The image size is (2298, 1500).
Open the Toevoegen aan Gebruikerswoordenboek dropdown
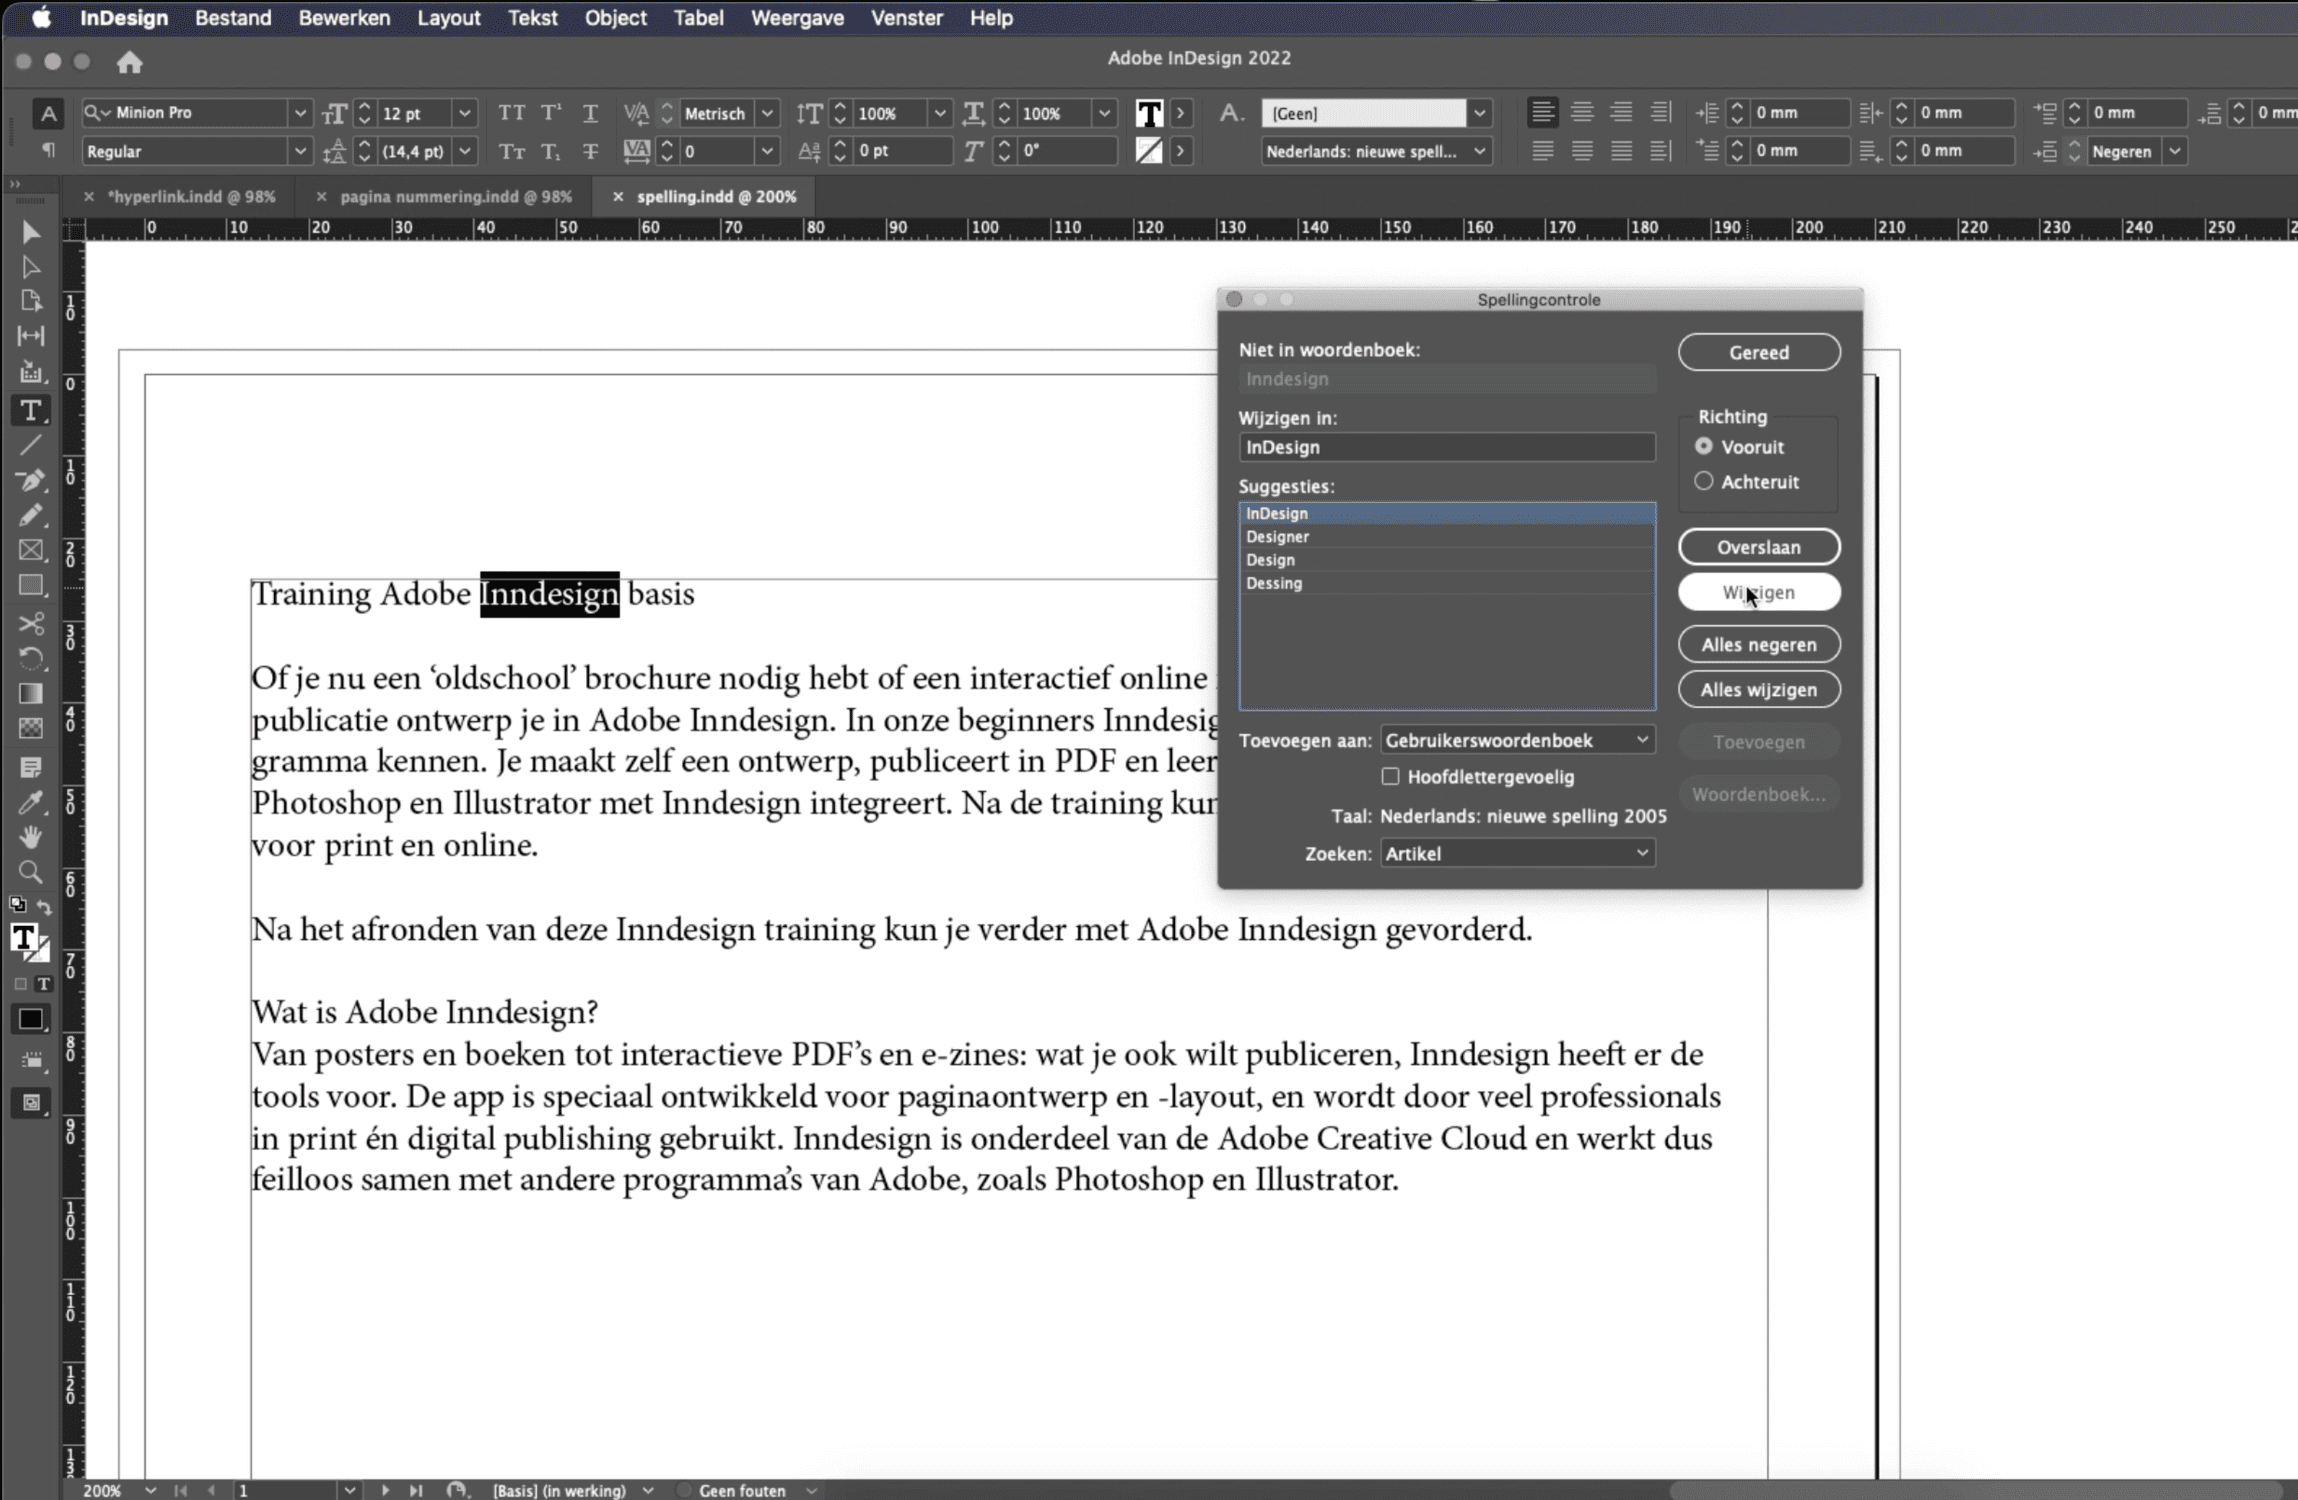pyautogui.click(x=1517, y=740)
